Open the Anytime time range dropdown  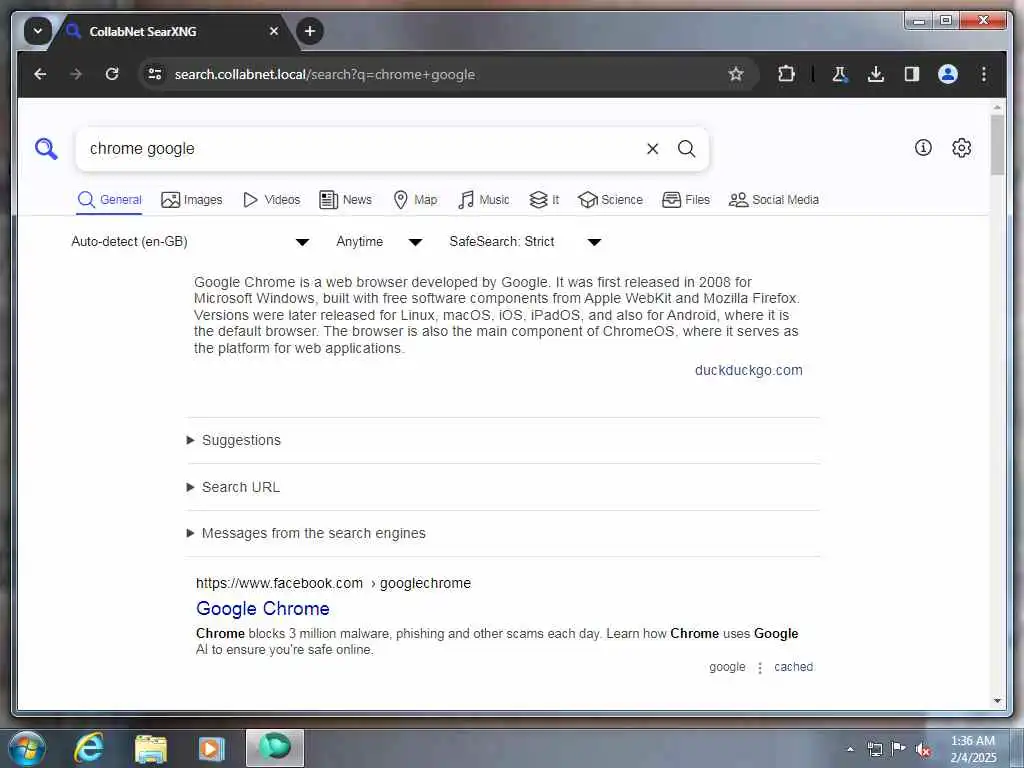pos(379,242)
